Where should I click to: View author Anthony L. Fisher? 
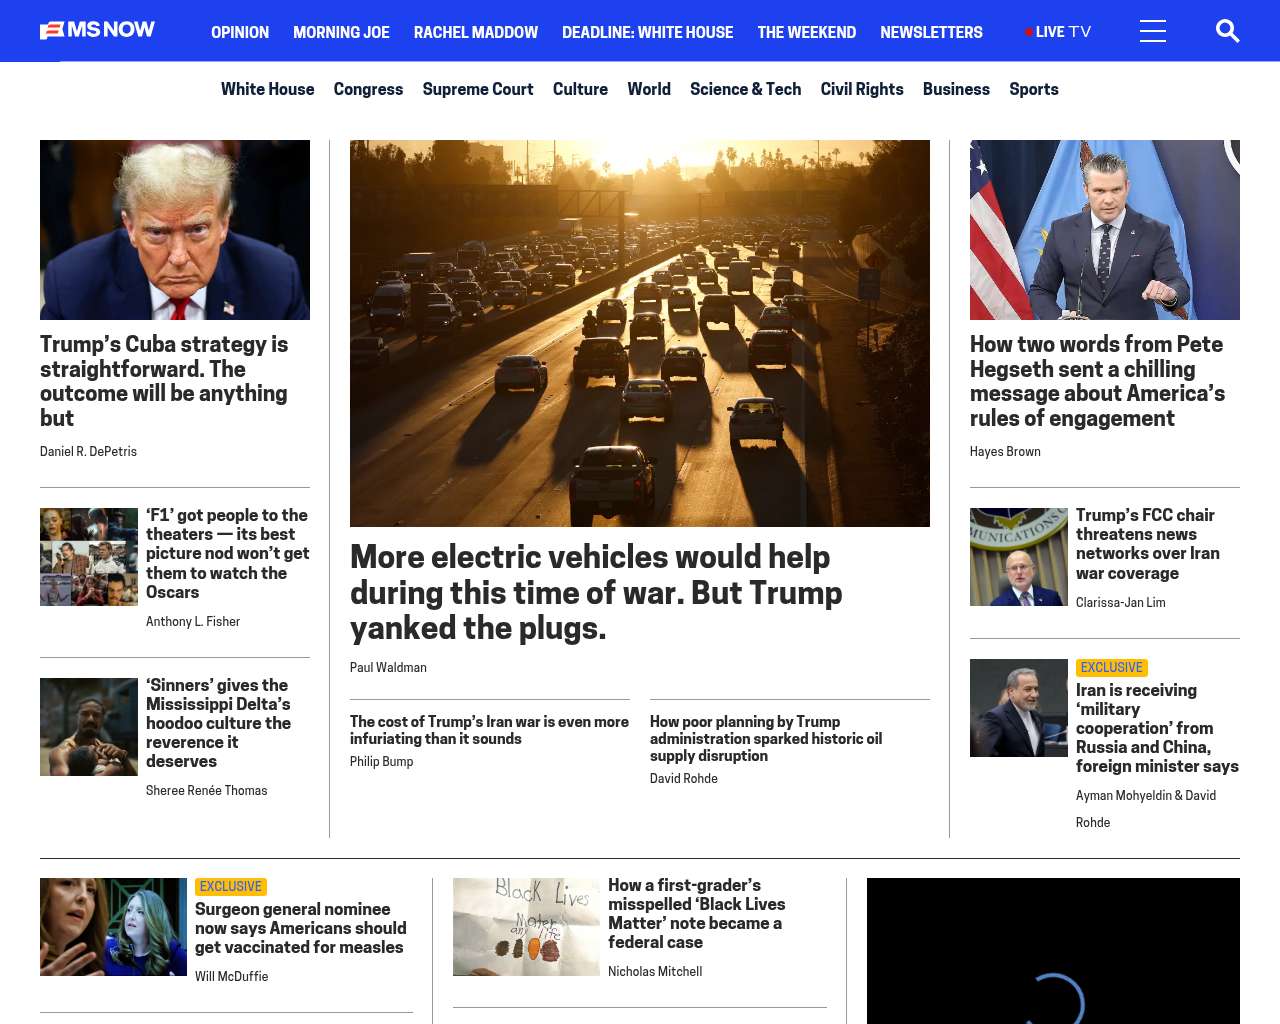193,622
